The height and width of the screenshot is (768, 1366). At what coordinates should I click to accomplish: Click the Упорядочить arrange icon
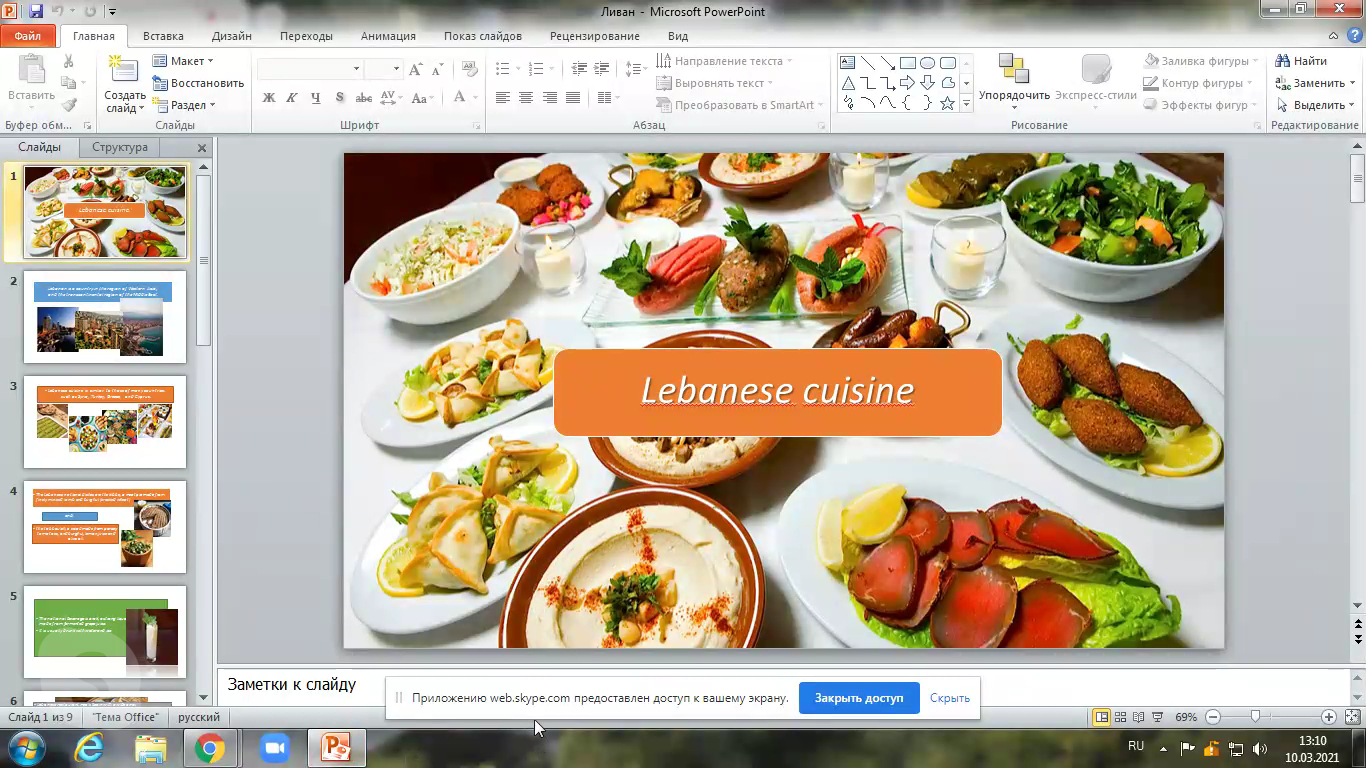(x=1014, y=76)
